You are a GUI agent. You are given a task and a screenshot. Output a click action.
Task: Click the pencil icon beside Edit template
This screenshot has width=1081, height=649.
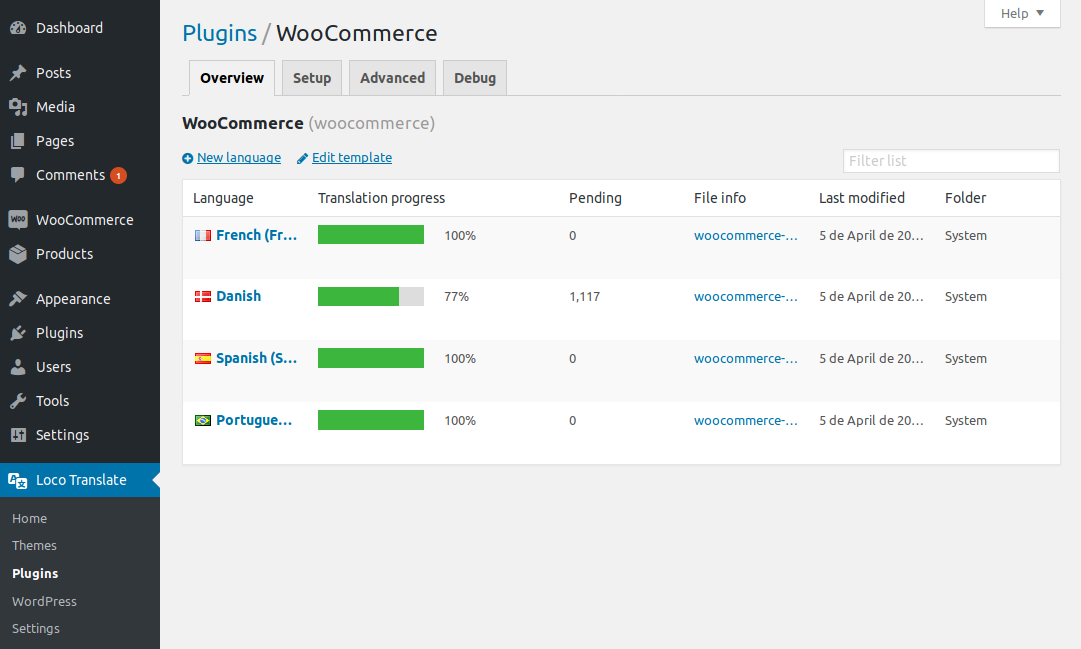302,157
